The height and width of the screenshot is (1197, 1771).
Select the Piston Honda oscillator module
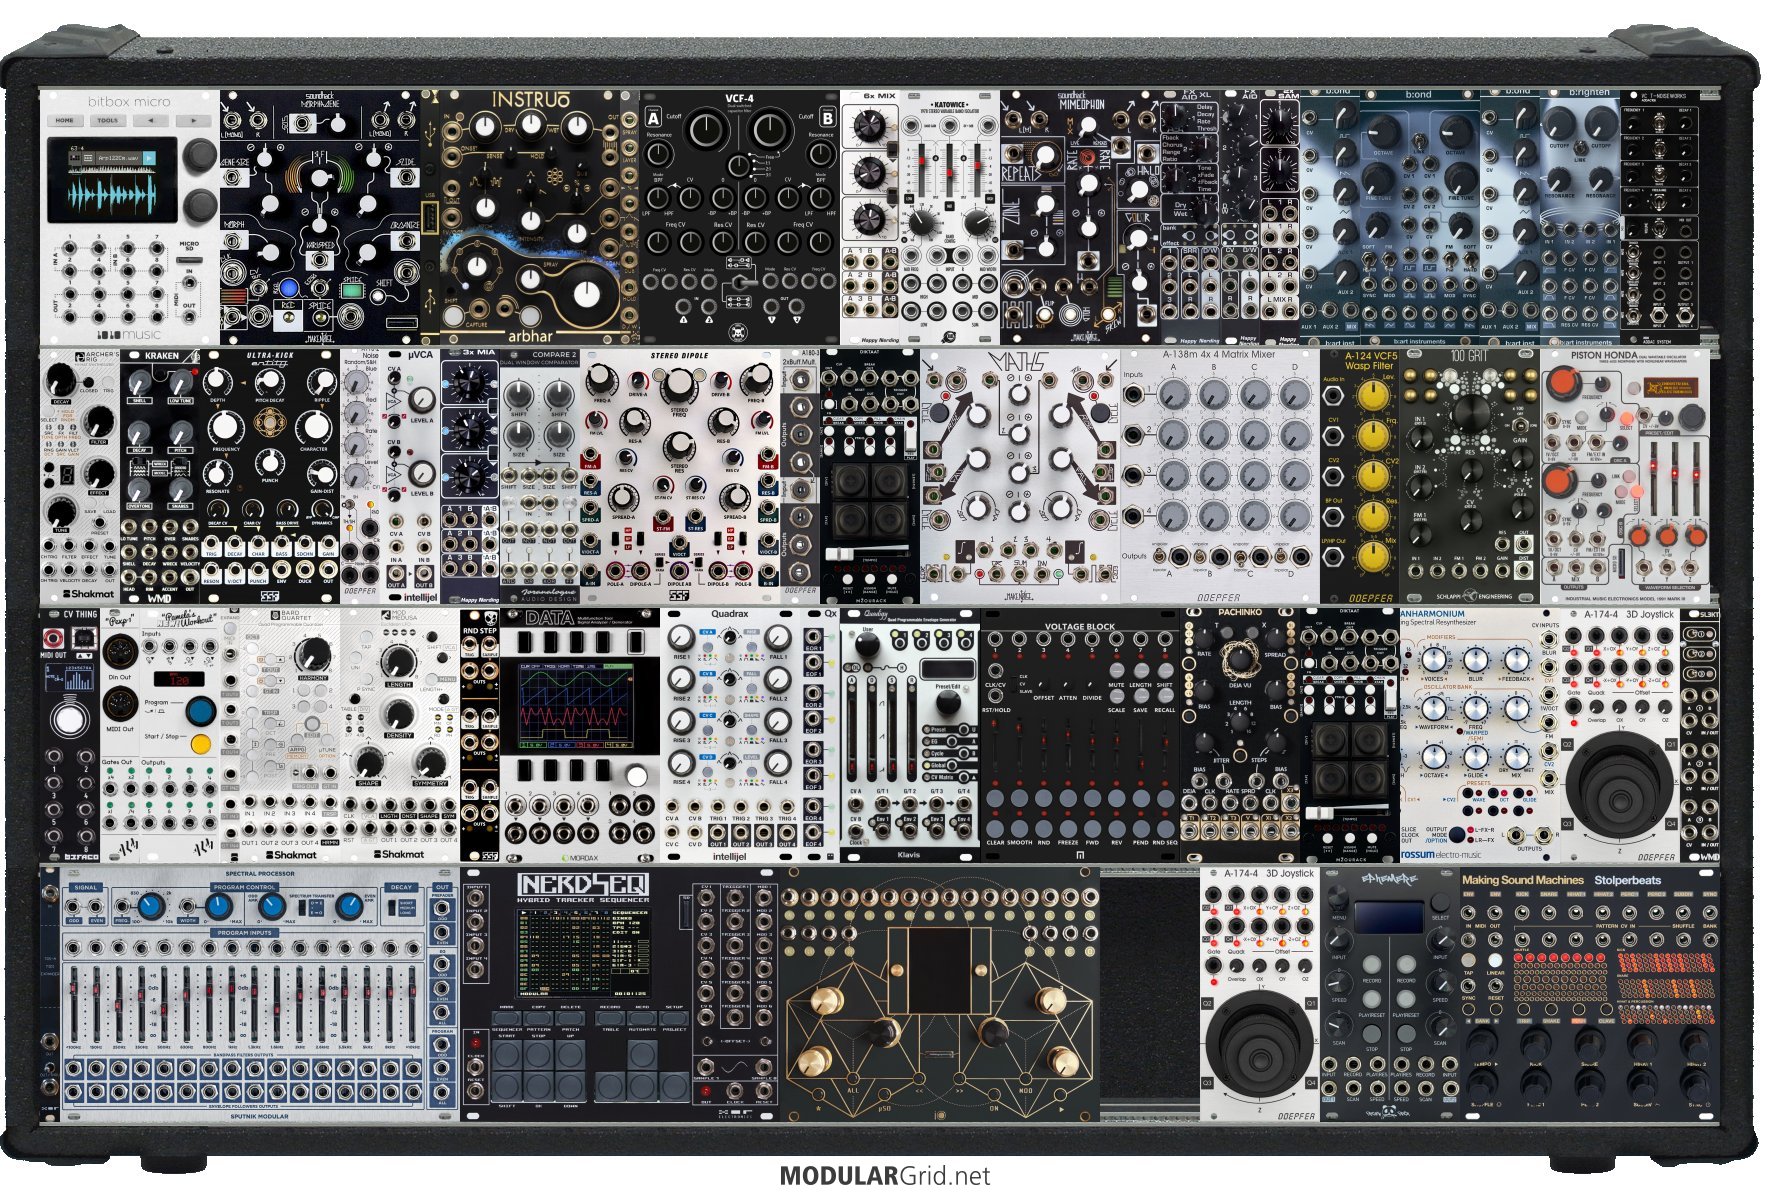pos(1626,476)
